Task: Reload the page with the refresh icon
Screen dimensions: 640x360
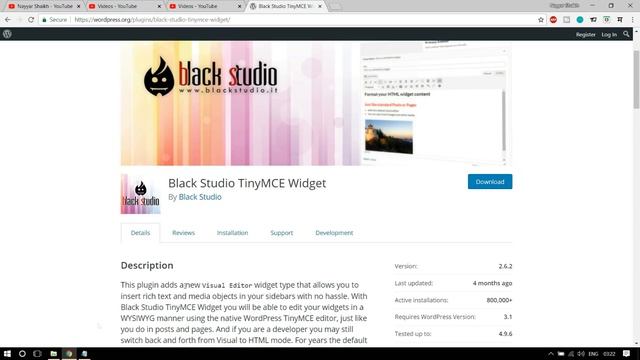Action: [31, 20]
